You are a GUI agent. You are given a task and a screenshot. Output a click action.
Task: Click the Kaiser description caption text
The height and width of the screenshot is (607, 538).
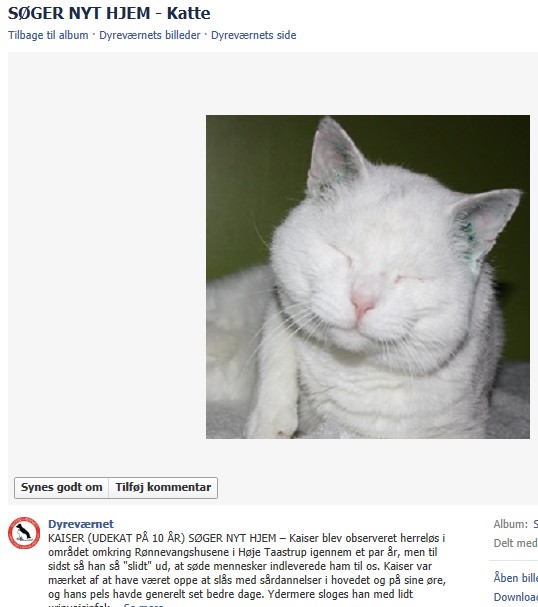click(x=247, y=566)
